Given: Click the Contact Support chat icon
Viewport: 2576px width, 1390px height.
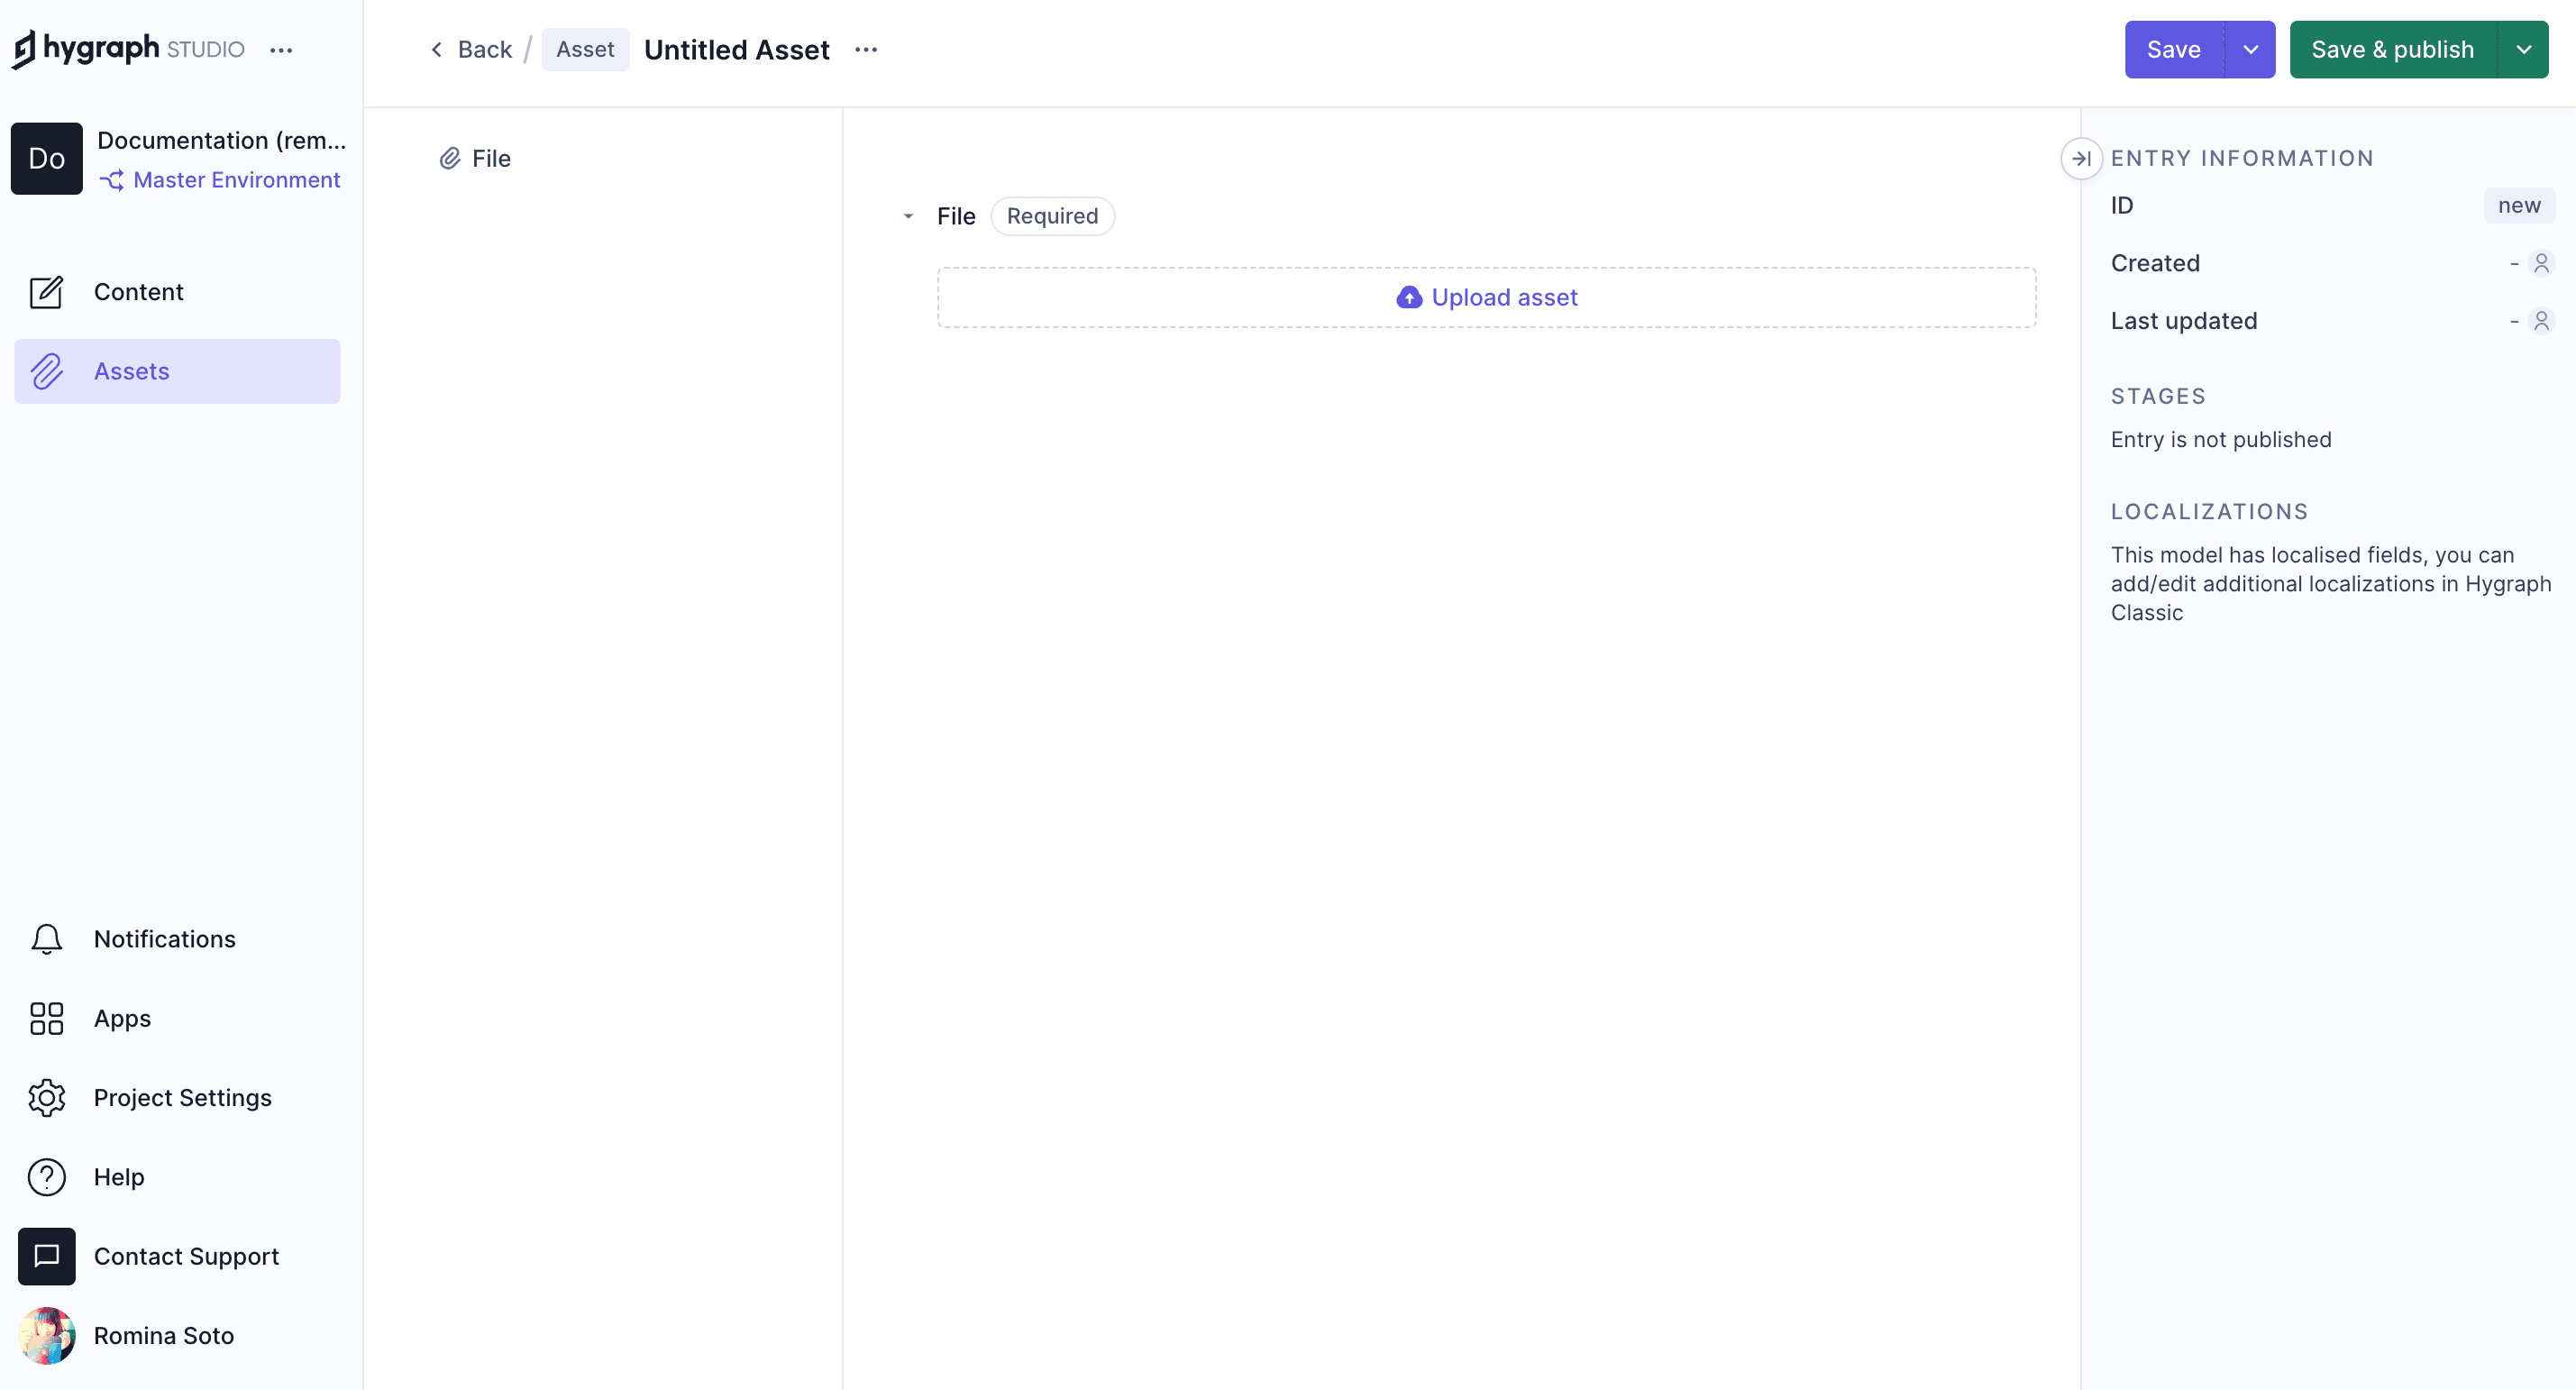Looking at the screenshot, I should click(x=46, y=1256).
